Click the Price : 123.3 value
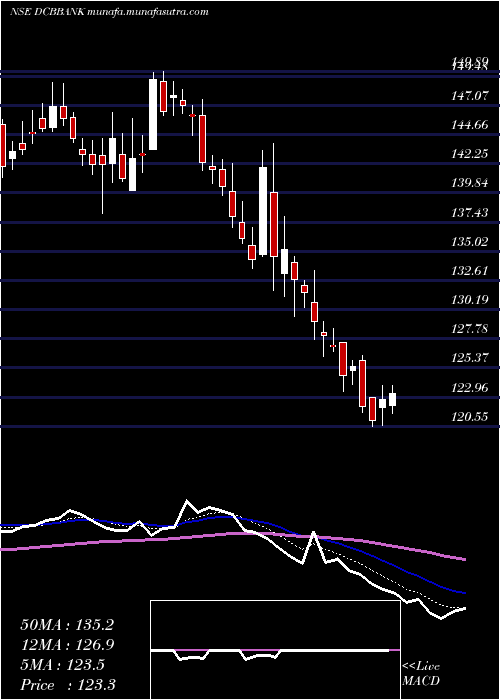 click(x=68, y=685)
